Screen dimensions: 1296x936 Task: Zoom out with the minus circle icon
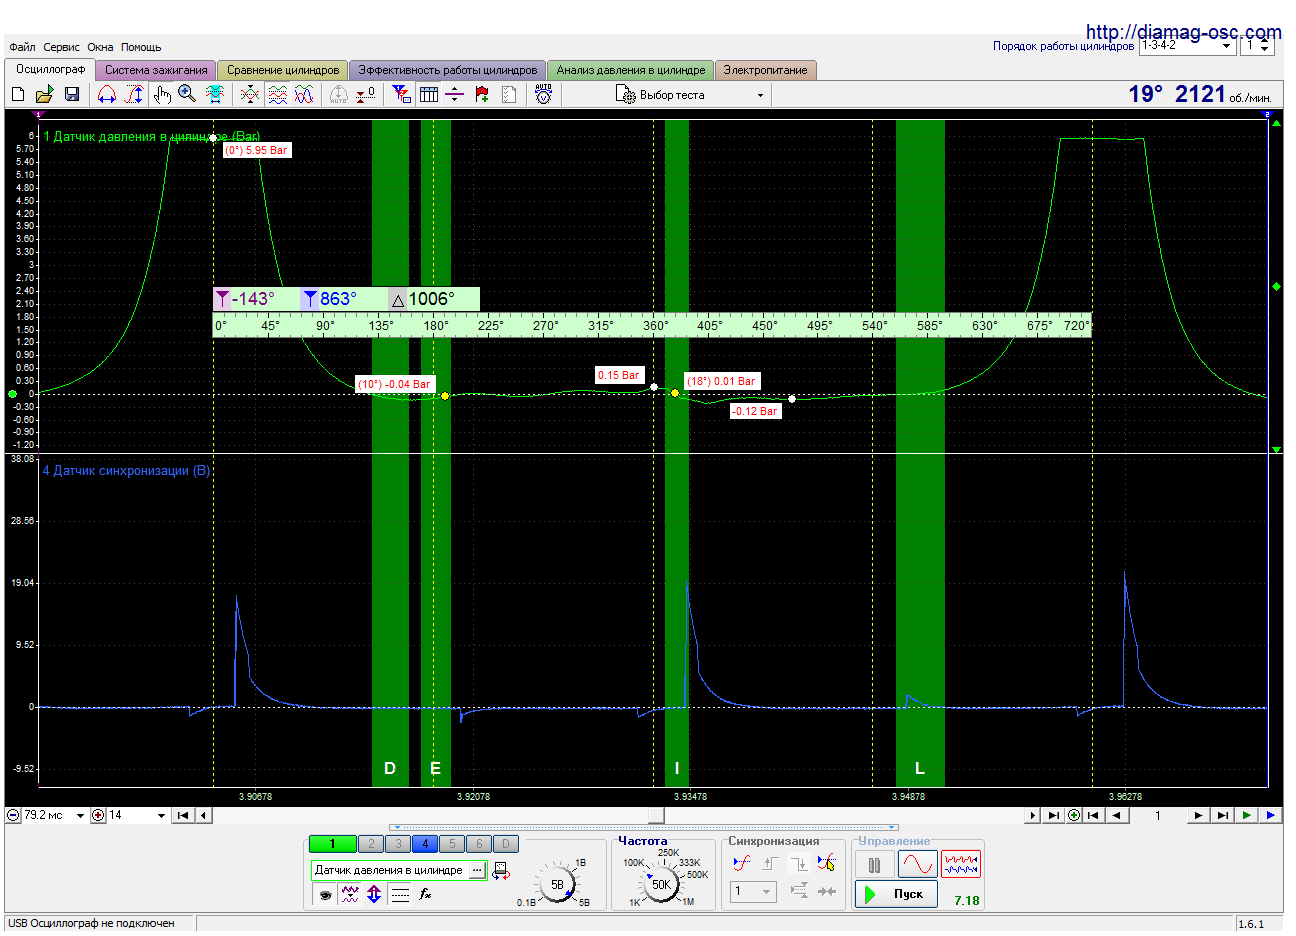click(13, 815)
